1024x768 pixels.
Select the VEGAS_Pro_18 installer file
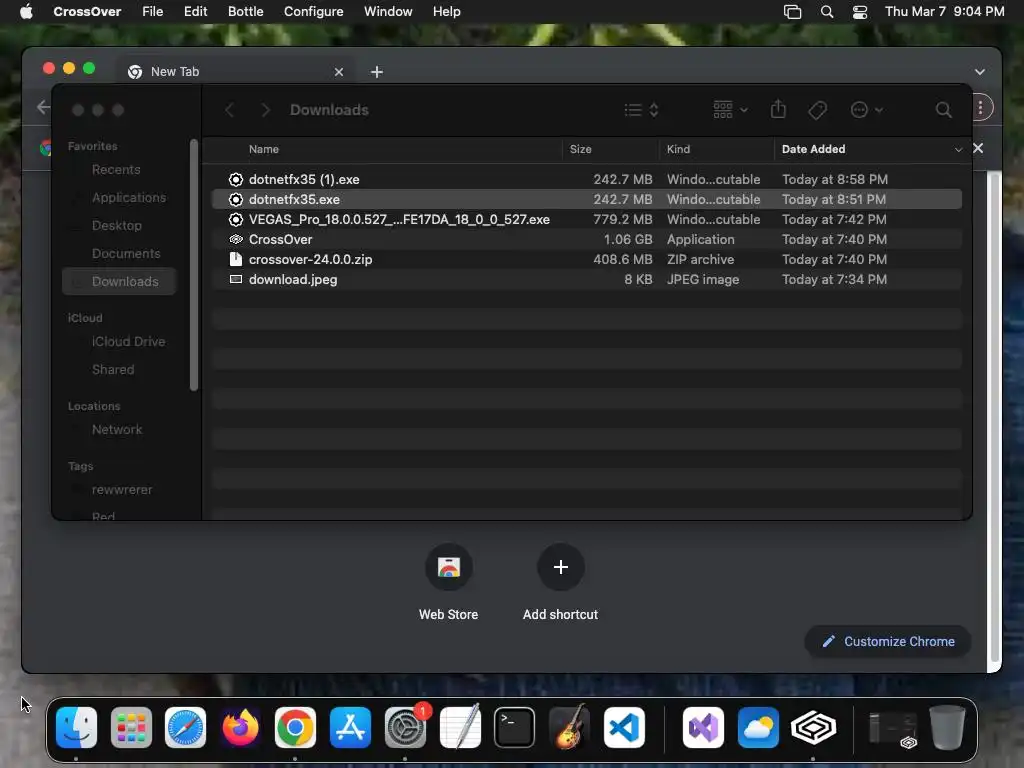586,219
